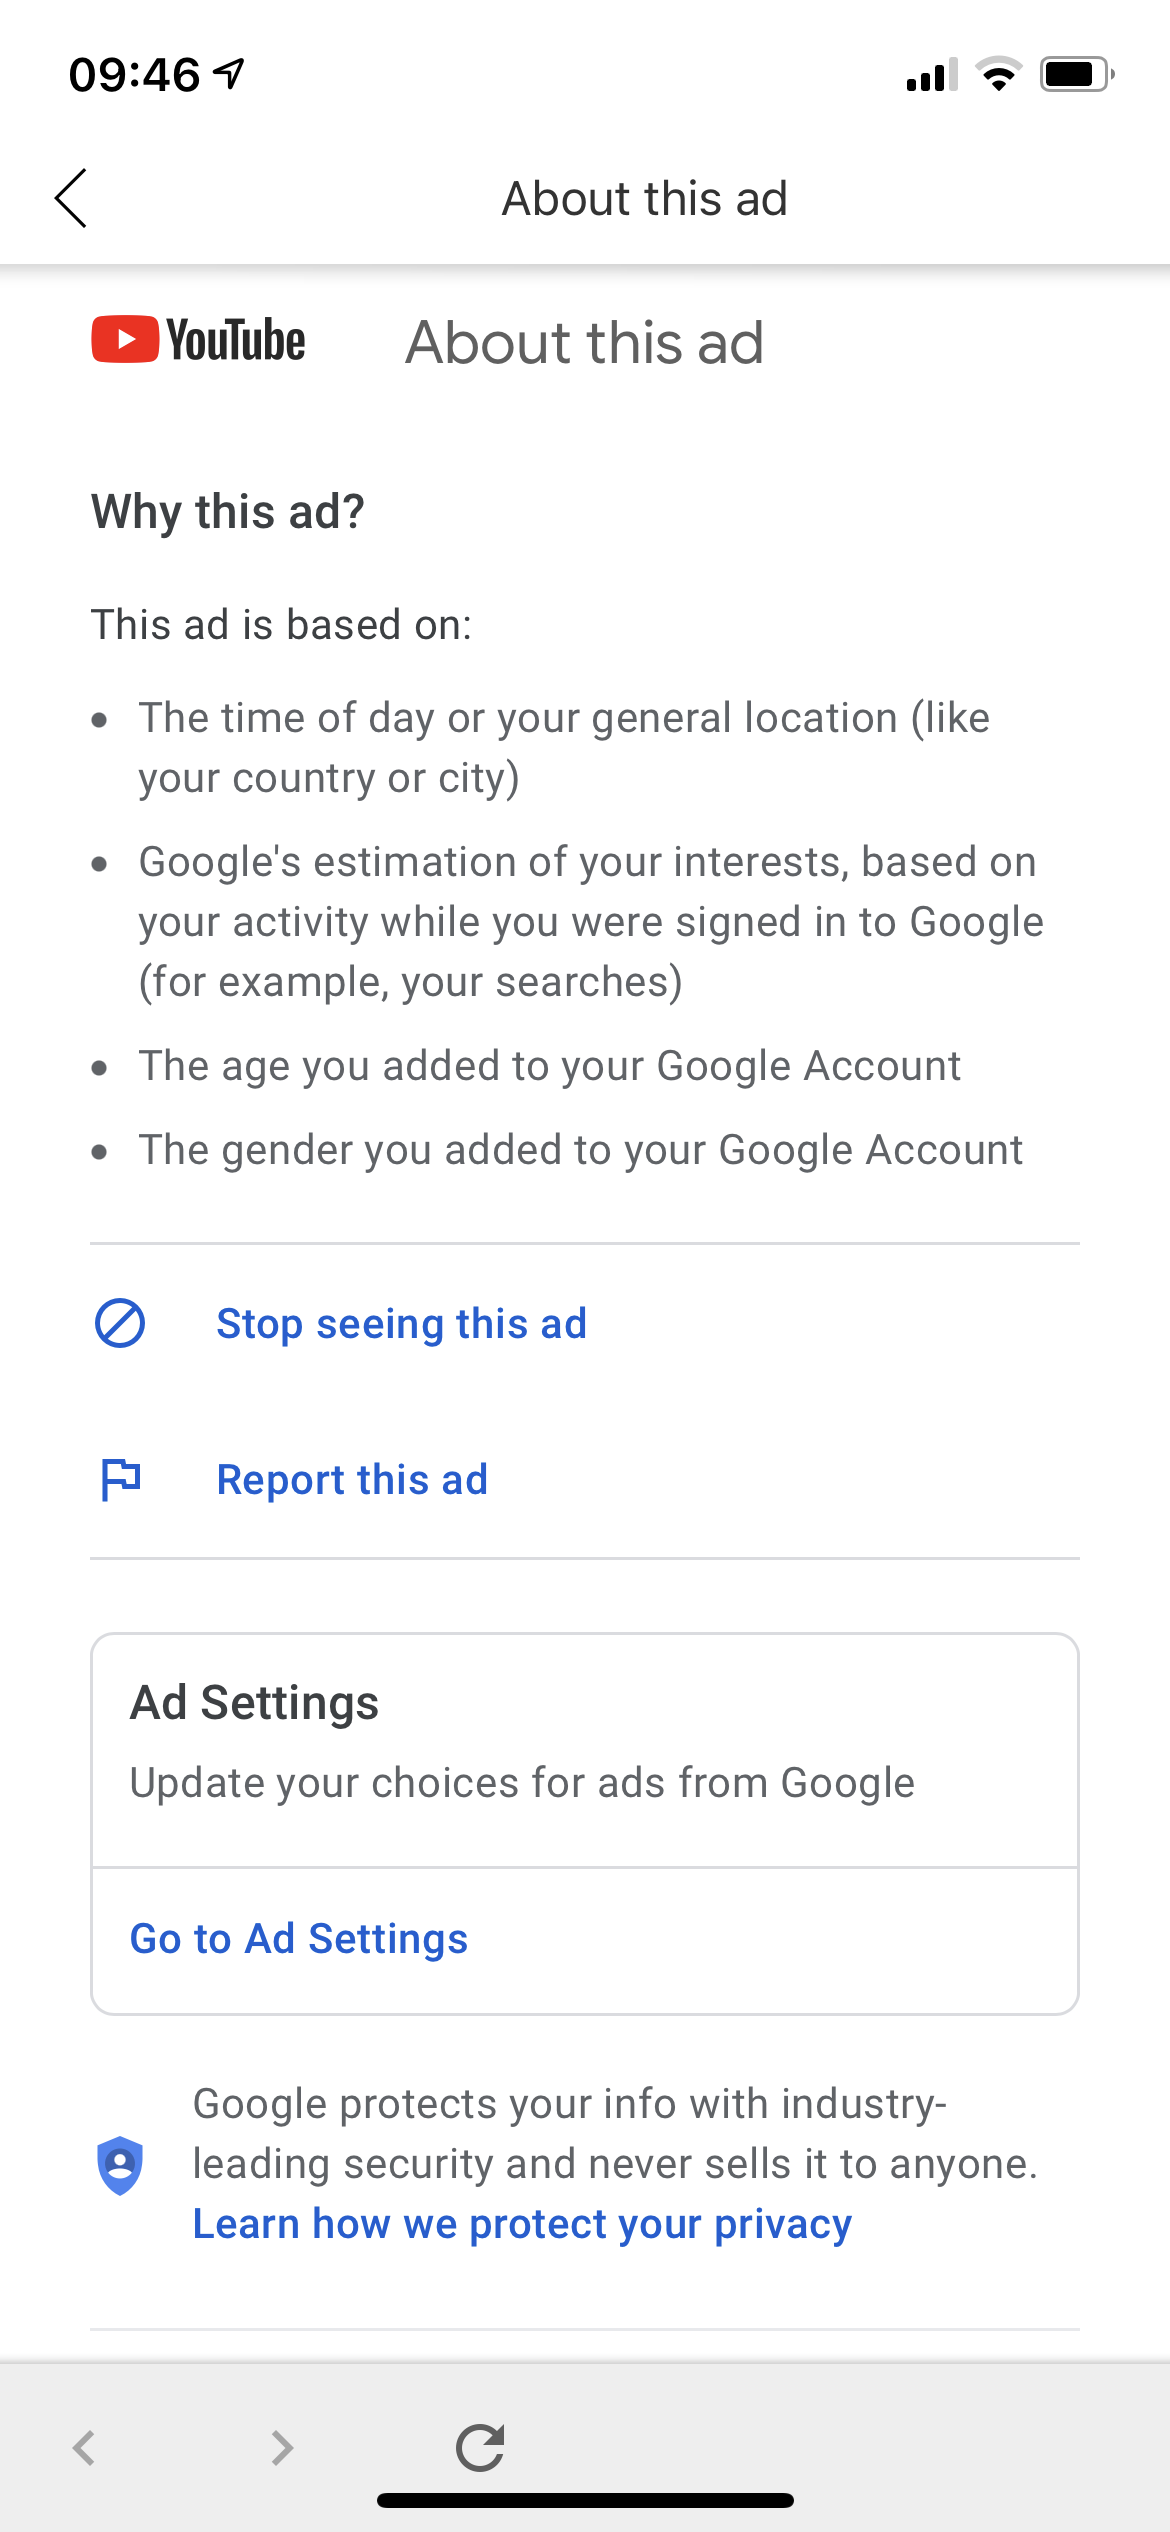
Task: Tap the status bar clock time
Action: [134, 75]
